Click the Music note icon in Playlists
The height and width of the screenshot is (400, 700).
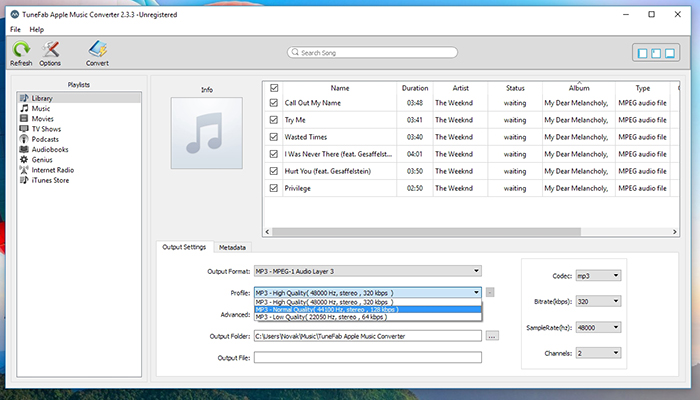24,108
